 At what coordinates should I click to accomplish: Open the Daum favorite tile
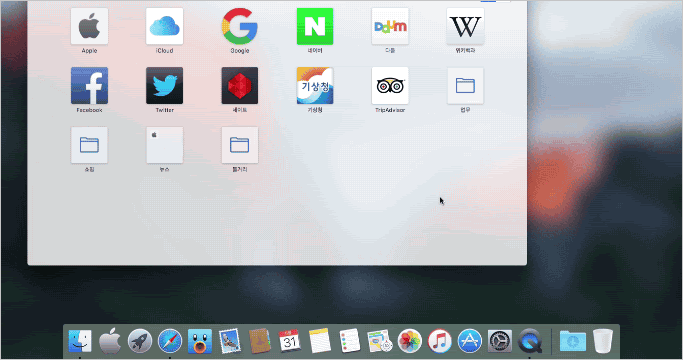coord(390,26)
